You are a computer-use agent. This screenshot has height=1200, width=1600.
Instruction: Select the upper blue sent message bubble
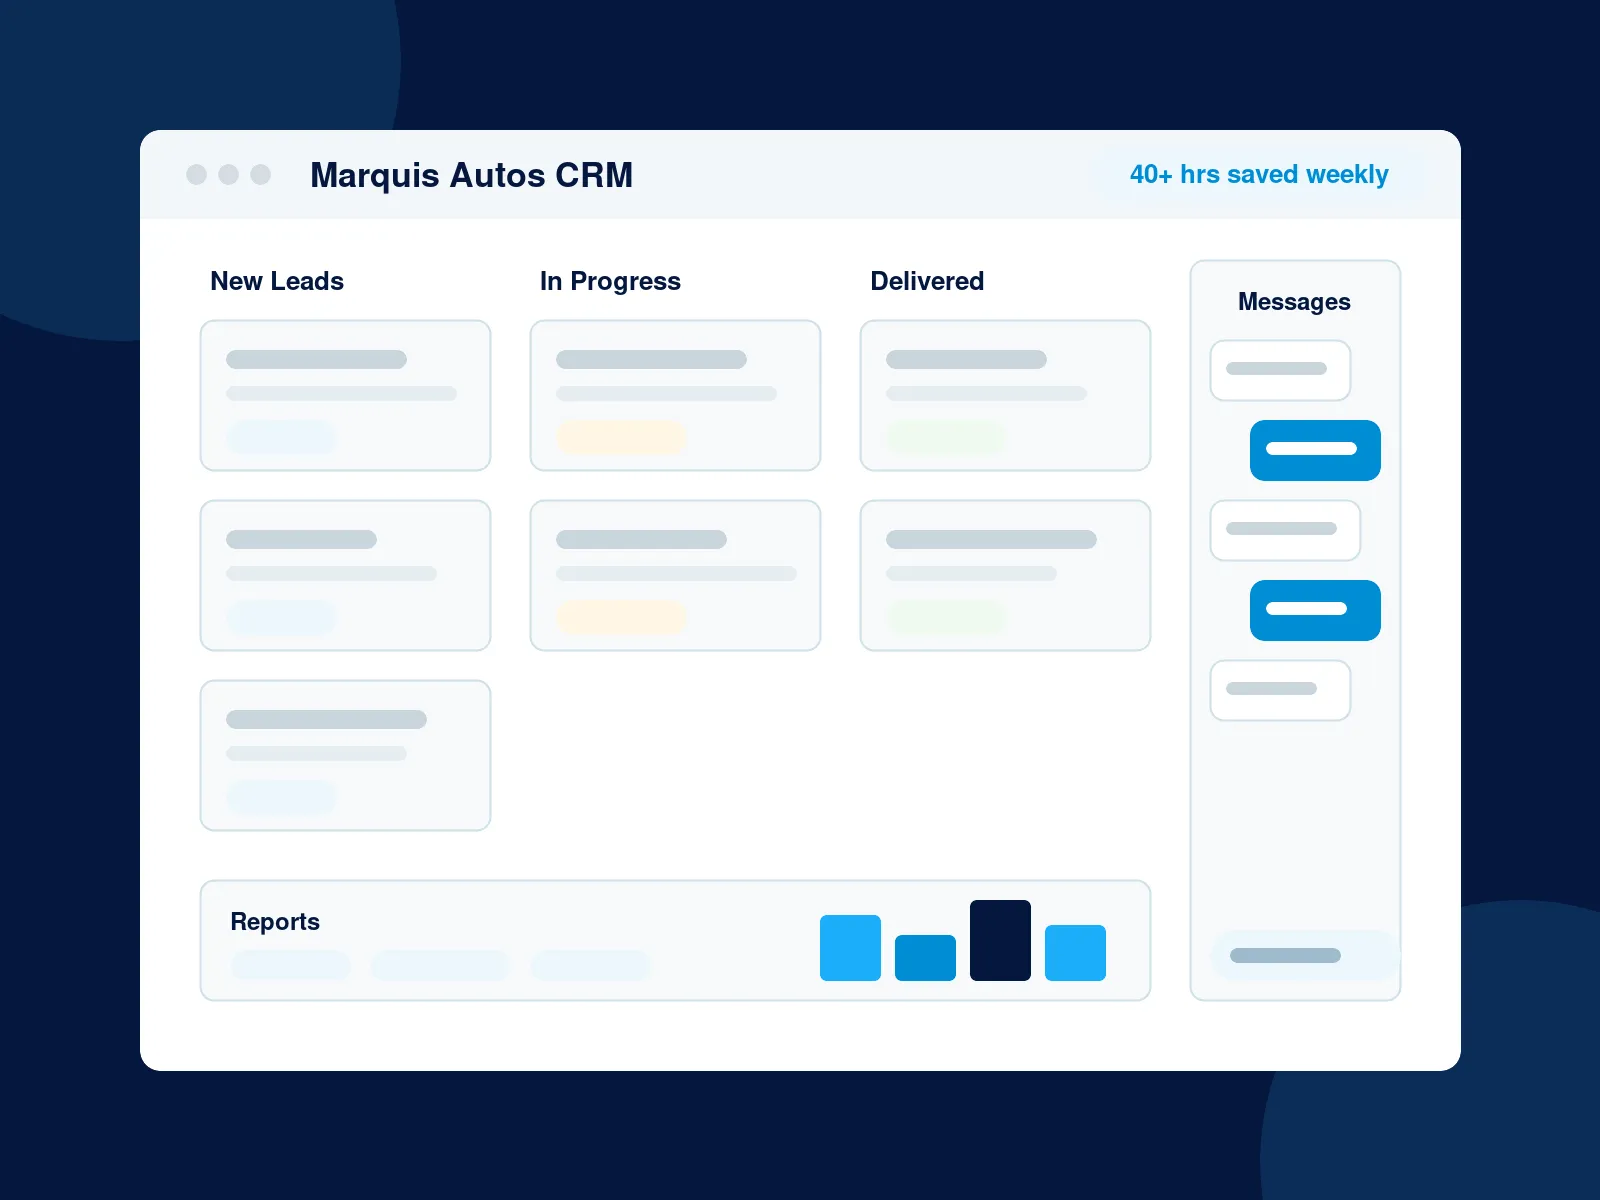pos(1315,450)
